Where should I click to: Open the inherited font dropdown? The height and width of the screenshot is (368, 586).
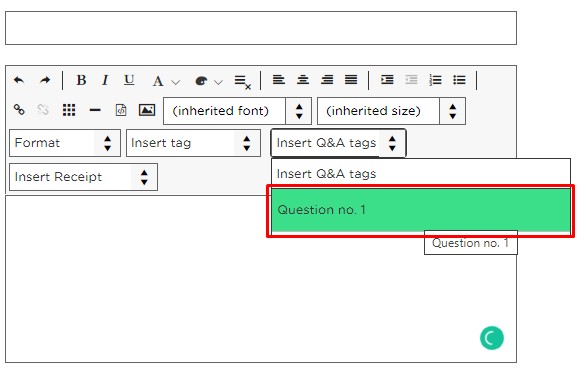pos(237,111)
